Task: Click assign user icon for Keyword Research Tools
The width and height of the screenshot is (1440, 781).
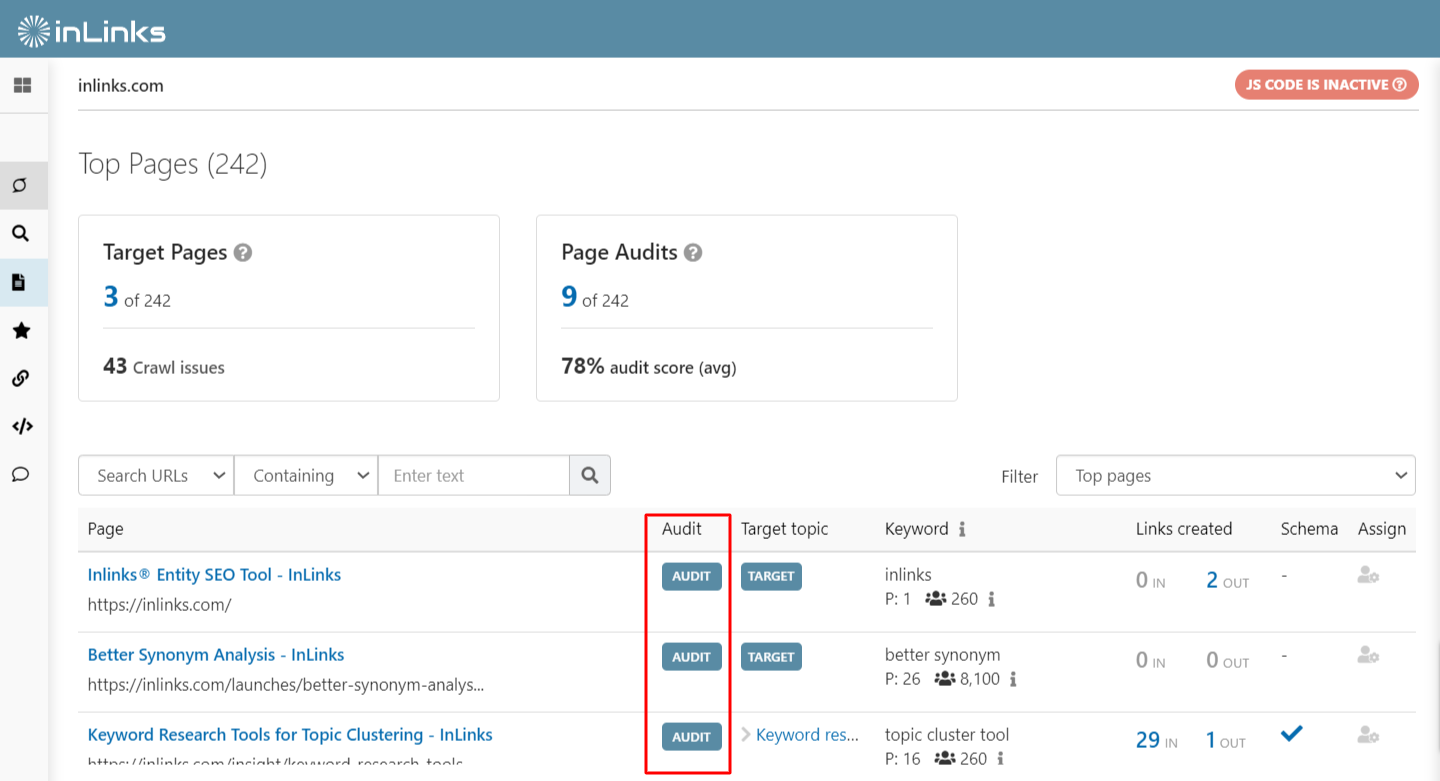Action: point(1368,735)
